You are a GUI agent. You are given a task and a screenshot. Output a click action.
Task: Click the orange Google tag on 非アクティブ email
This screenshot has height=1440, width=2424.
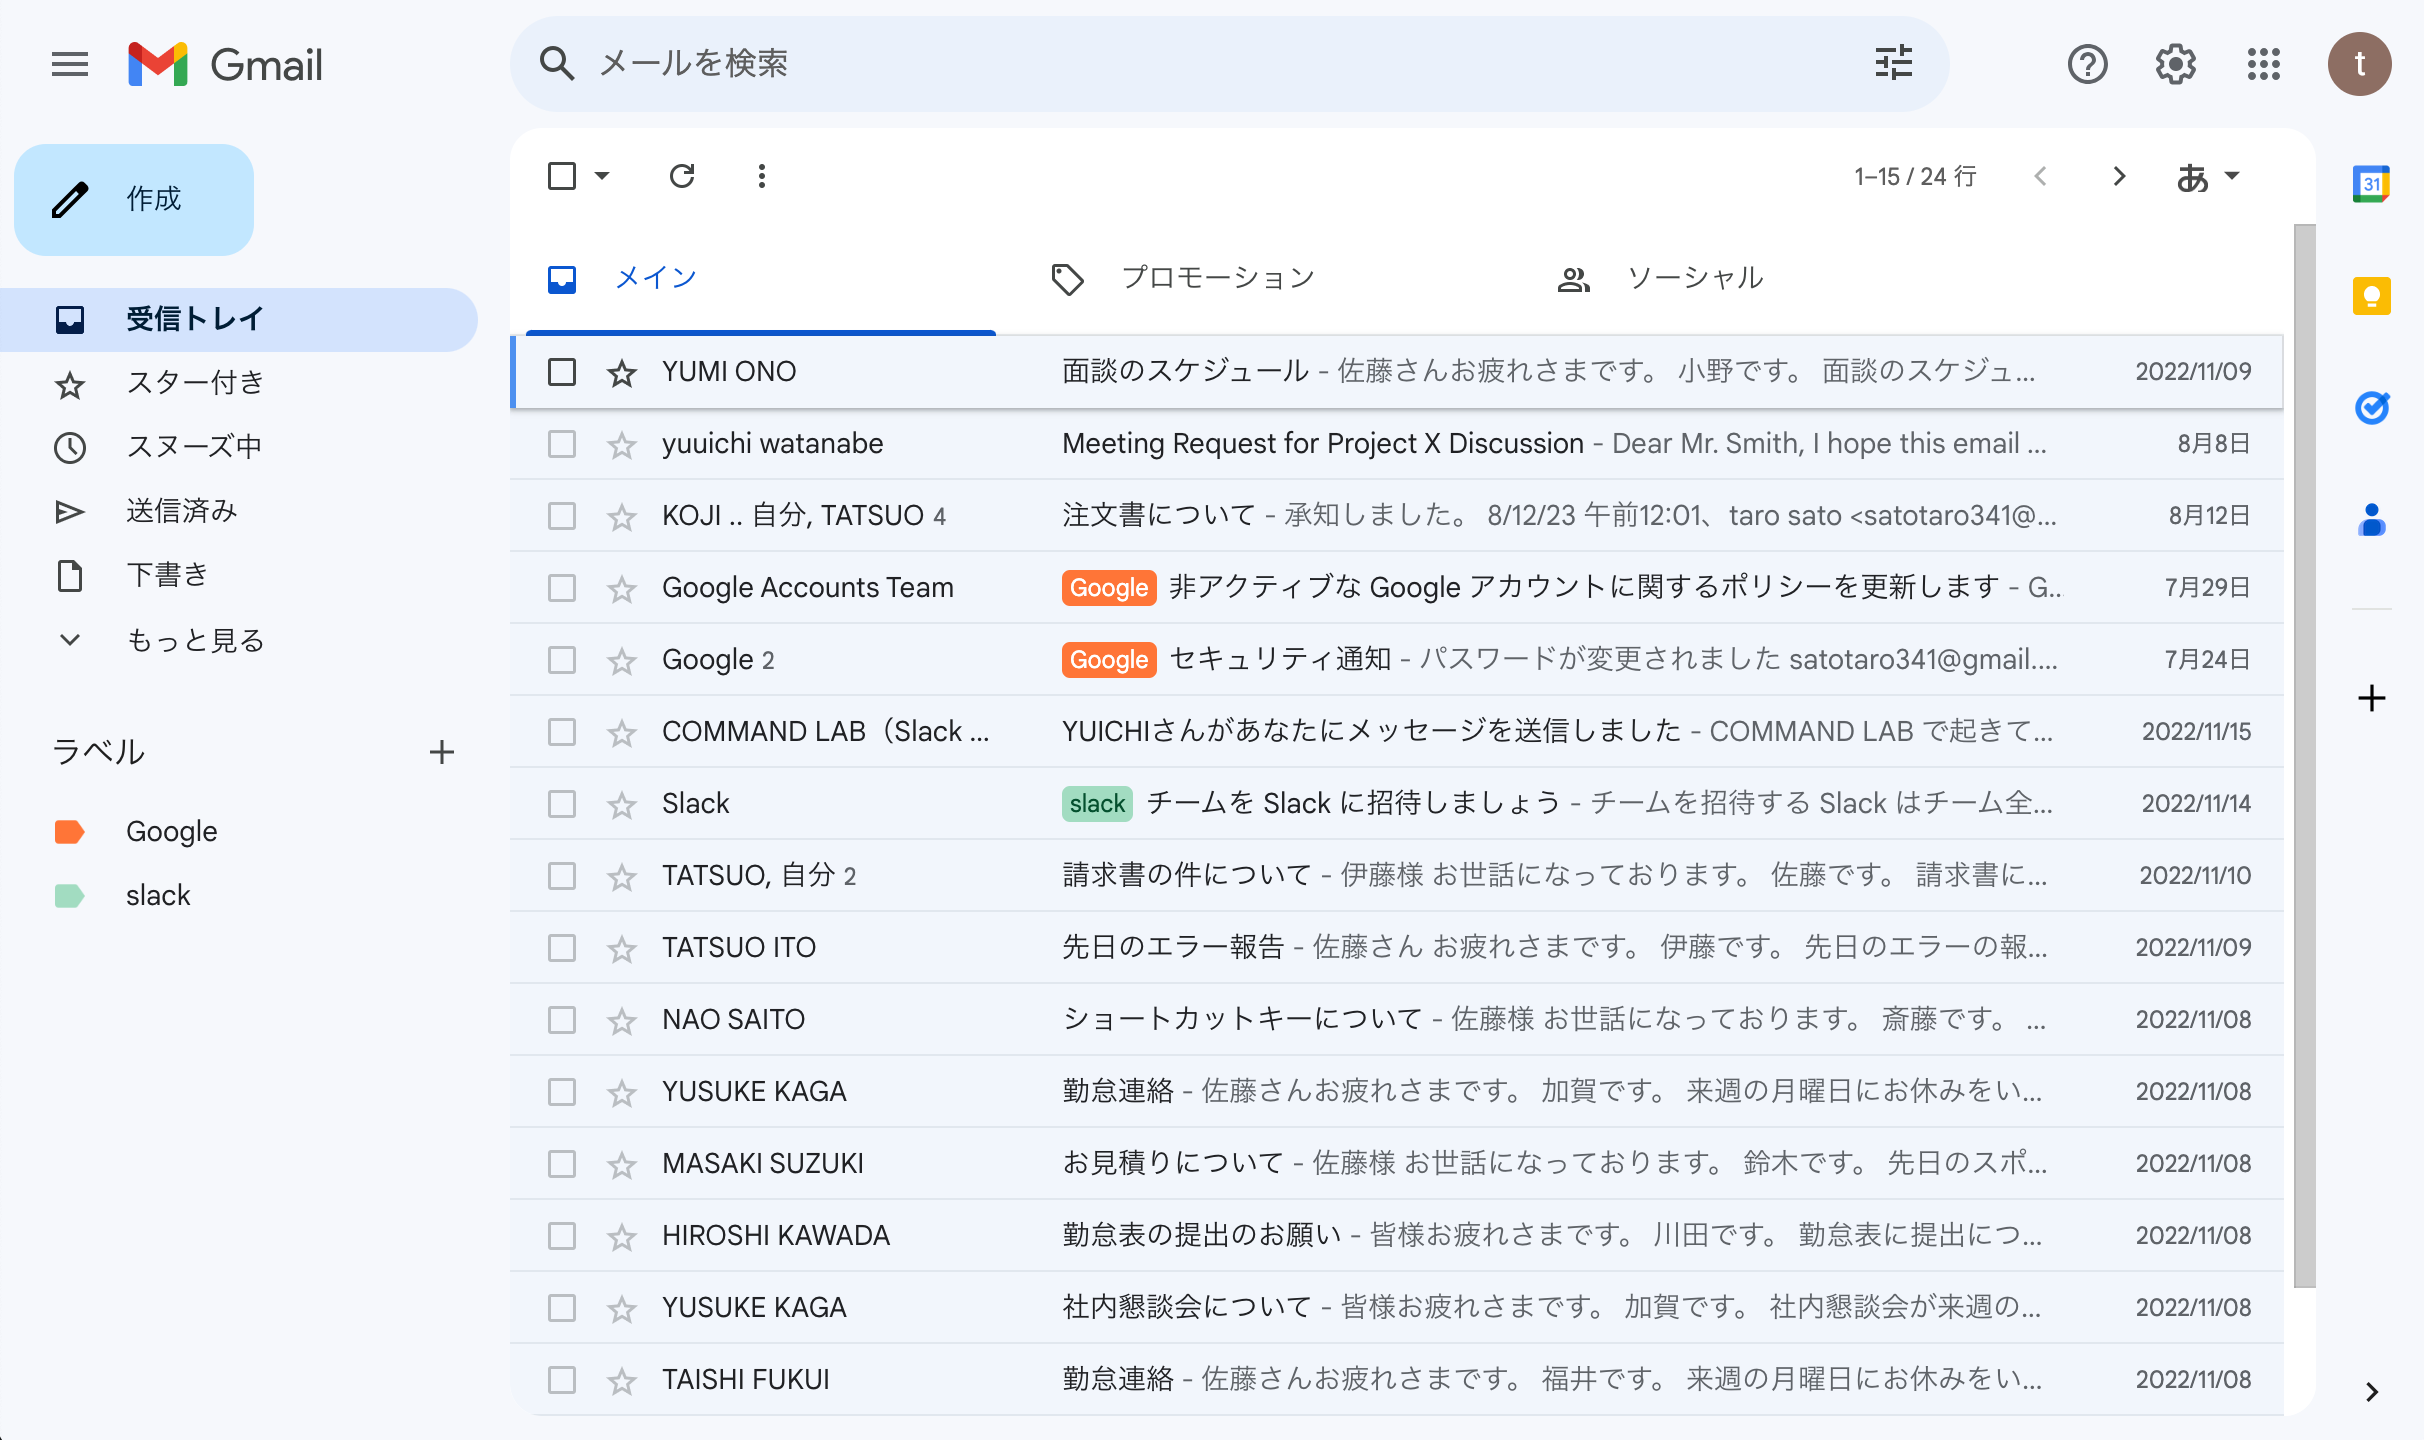point(1108,588)
